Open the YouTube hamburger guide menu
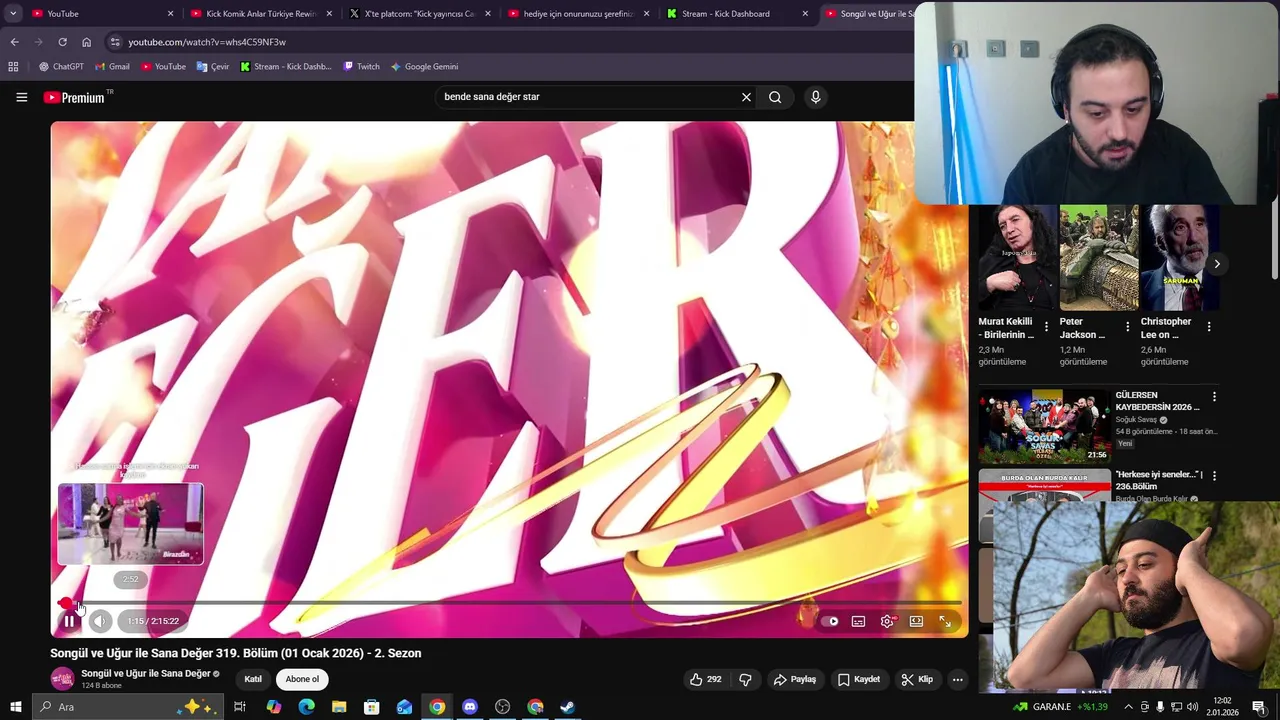The image size is (1280, 720). [x=21, y=97]
